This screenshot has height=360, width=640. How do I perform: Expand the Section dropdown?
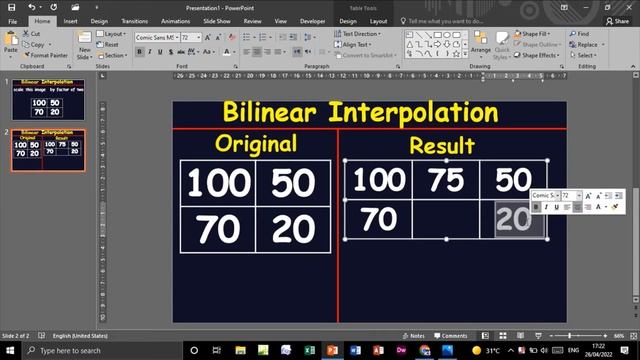112,55
